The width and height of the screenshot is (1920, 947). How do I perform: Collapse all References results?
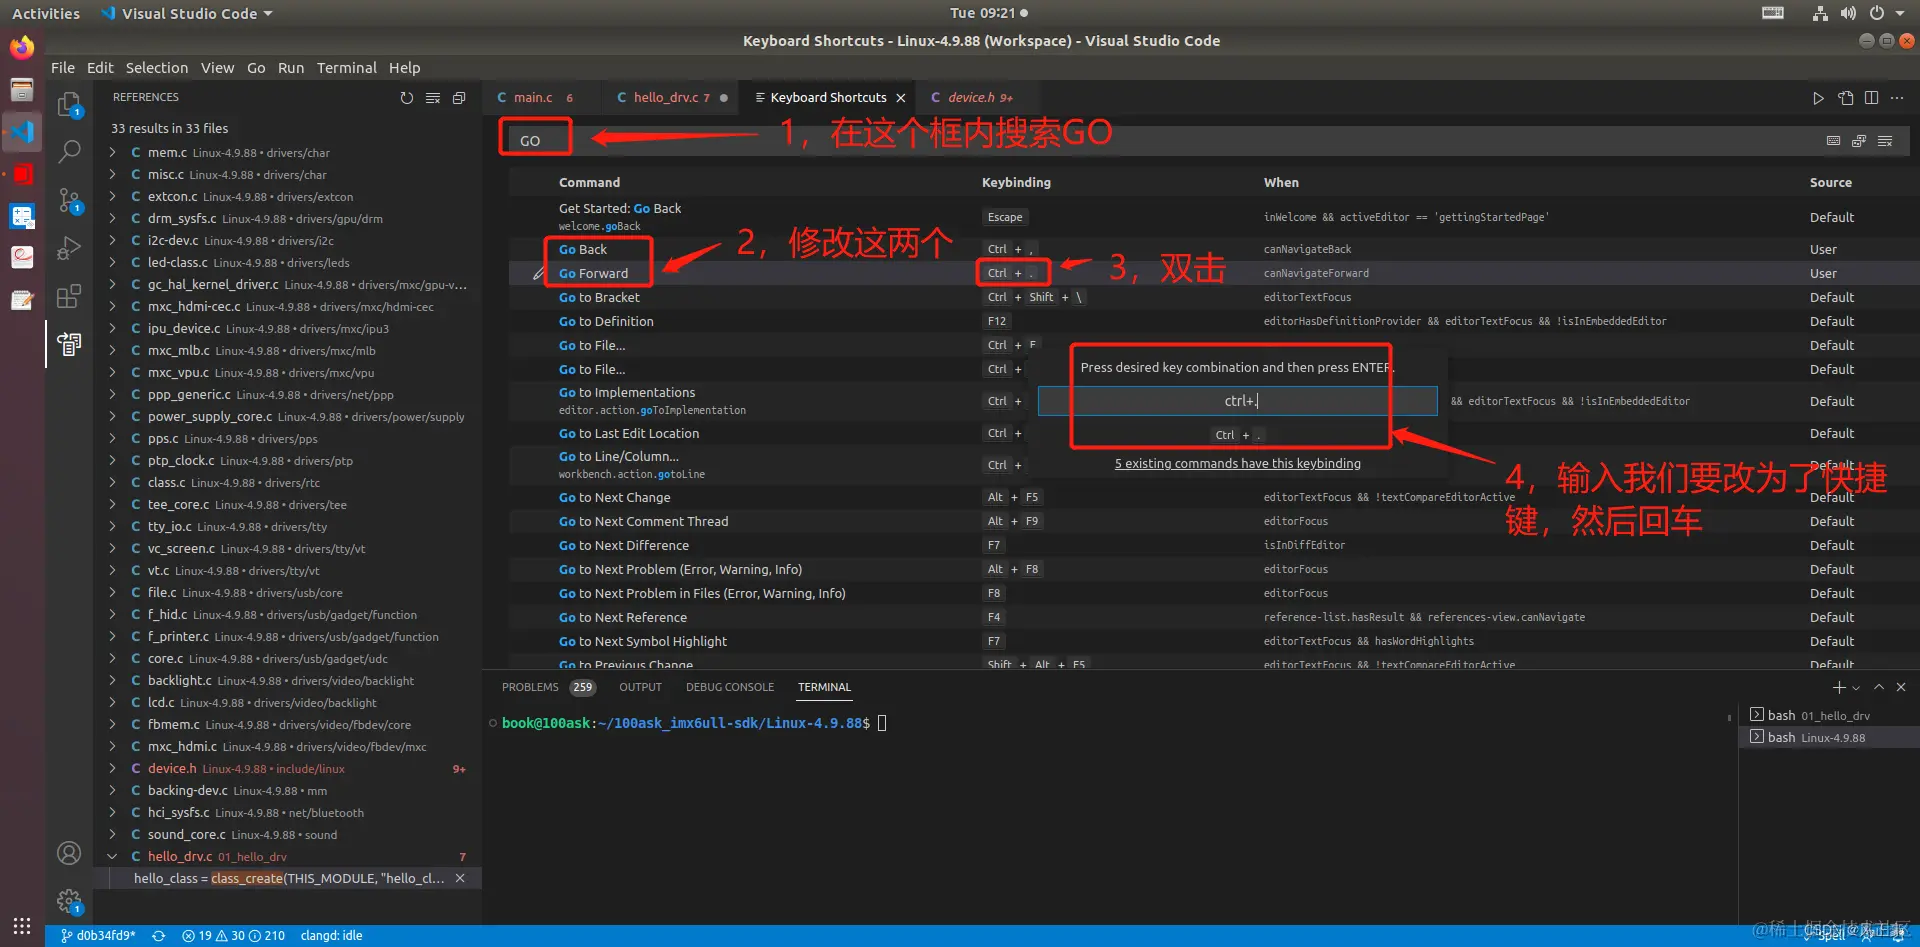pyautogui.click(x=459, y=98)
